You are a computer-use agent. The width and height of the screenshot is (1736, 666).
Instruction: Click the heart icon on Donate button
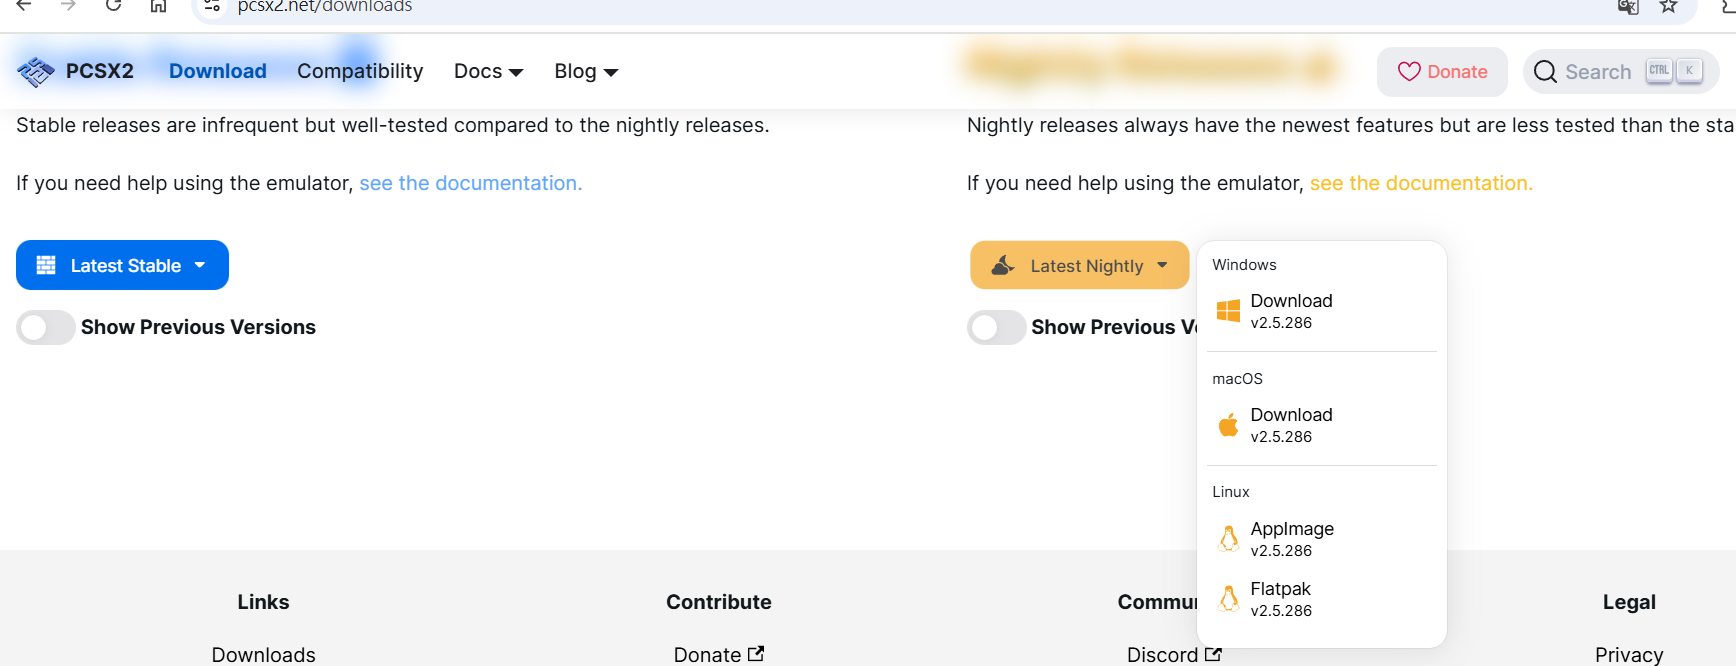click(x=1408, y=72)
